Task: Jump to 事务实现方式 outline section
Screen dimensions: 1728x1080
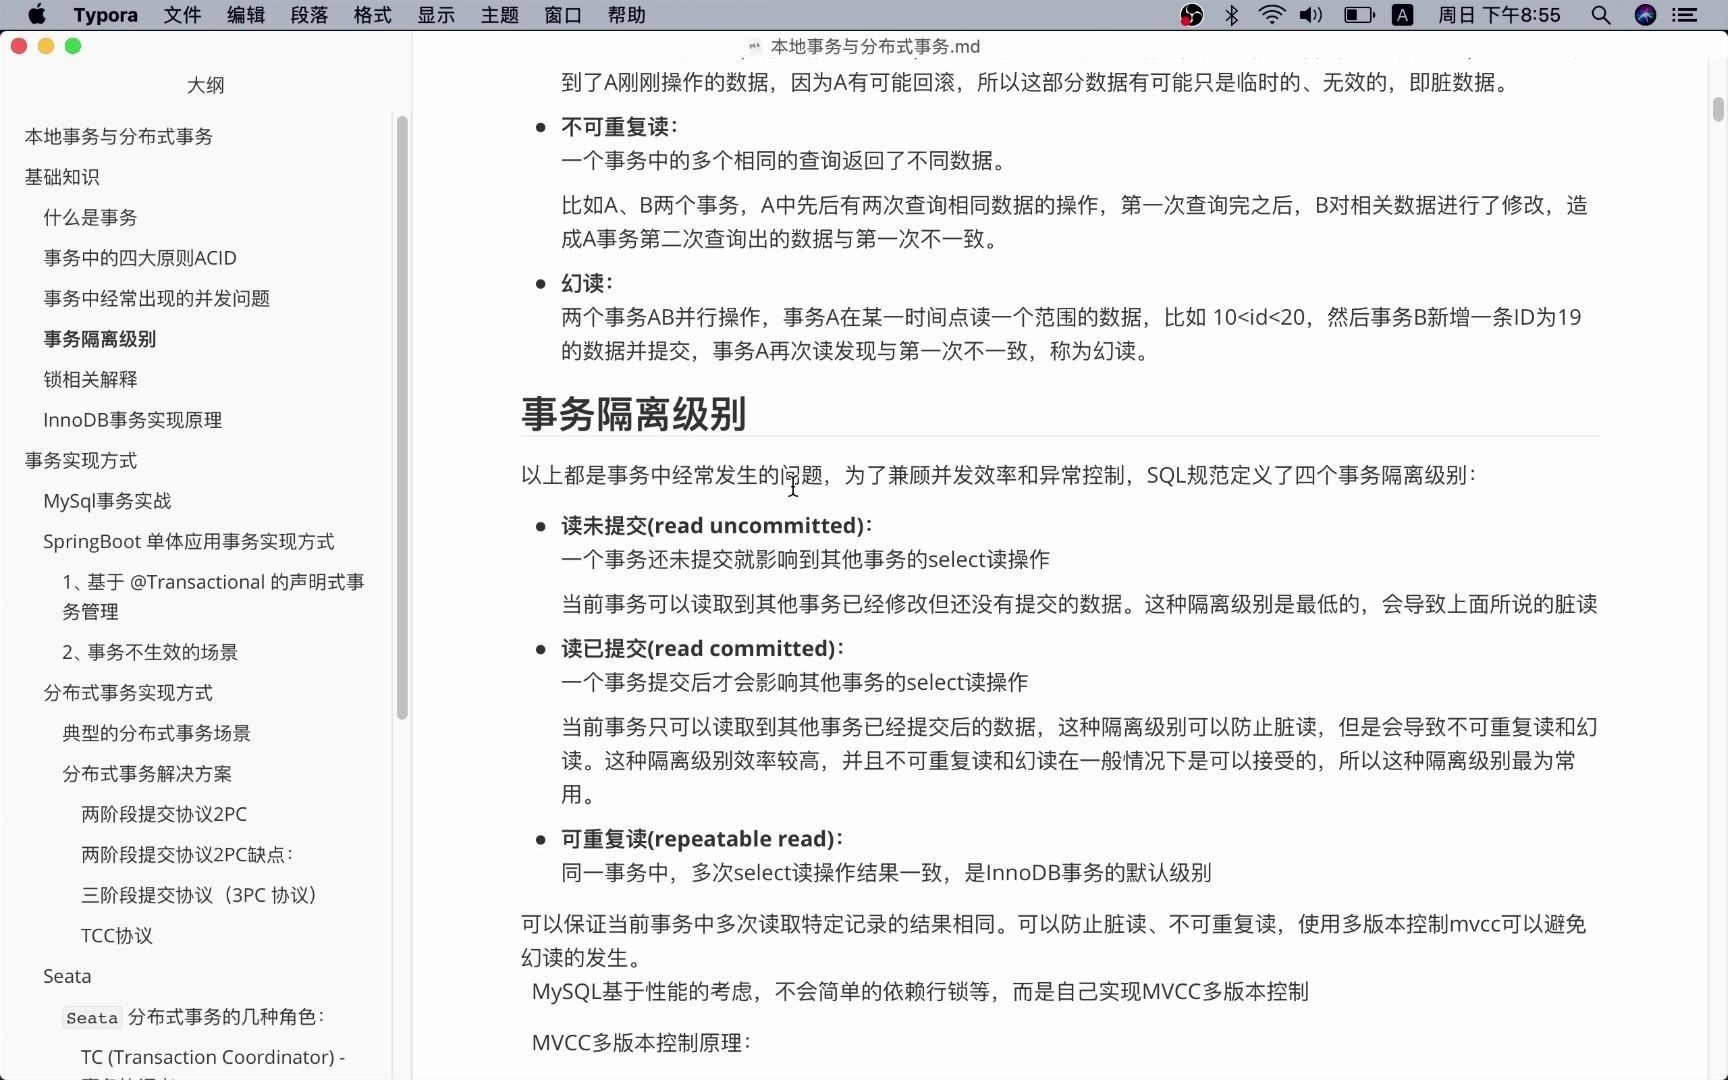Action: point(81,460)
